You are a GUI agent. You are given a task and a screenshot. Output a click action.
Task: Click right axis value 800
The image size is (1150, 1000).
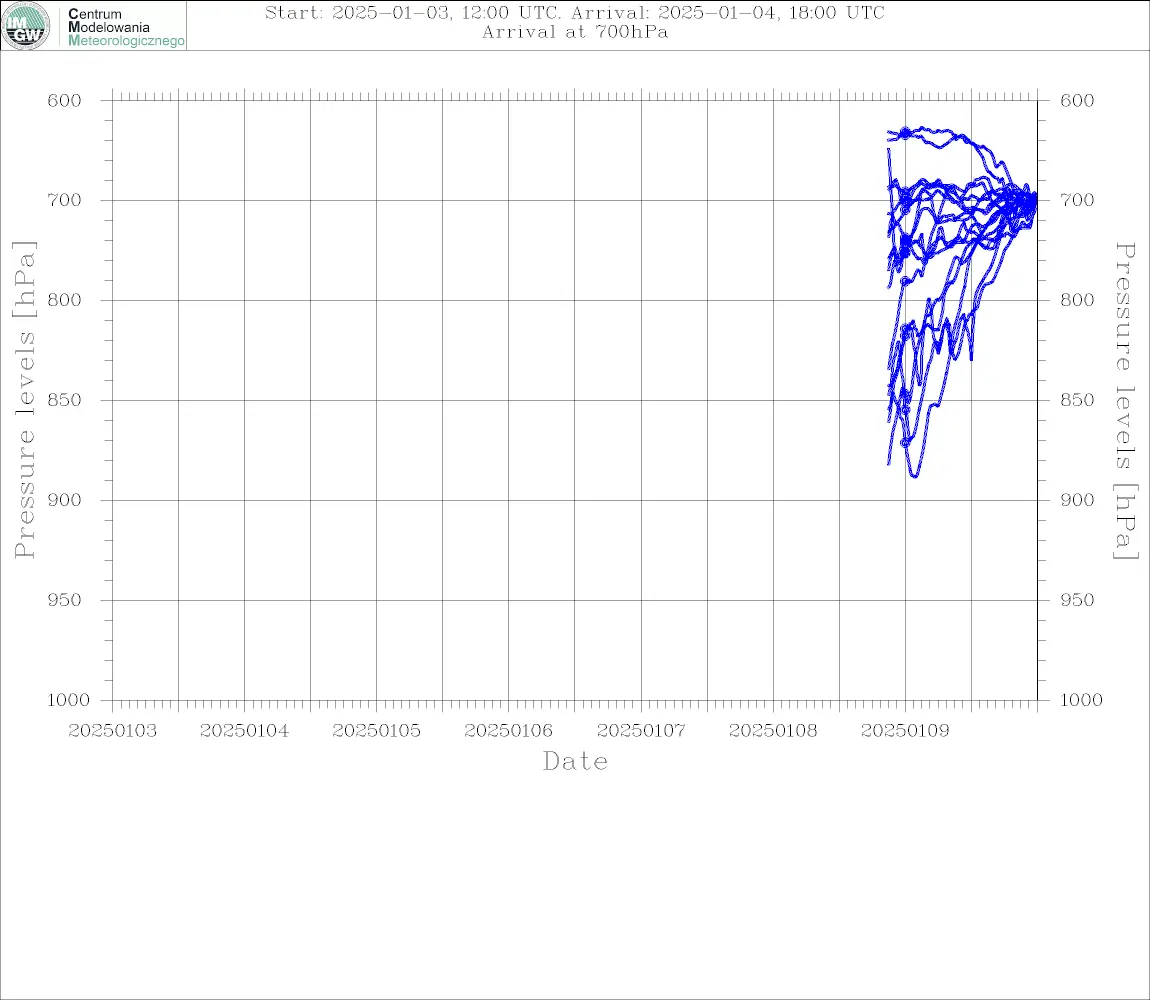coord(1077,300)
